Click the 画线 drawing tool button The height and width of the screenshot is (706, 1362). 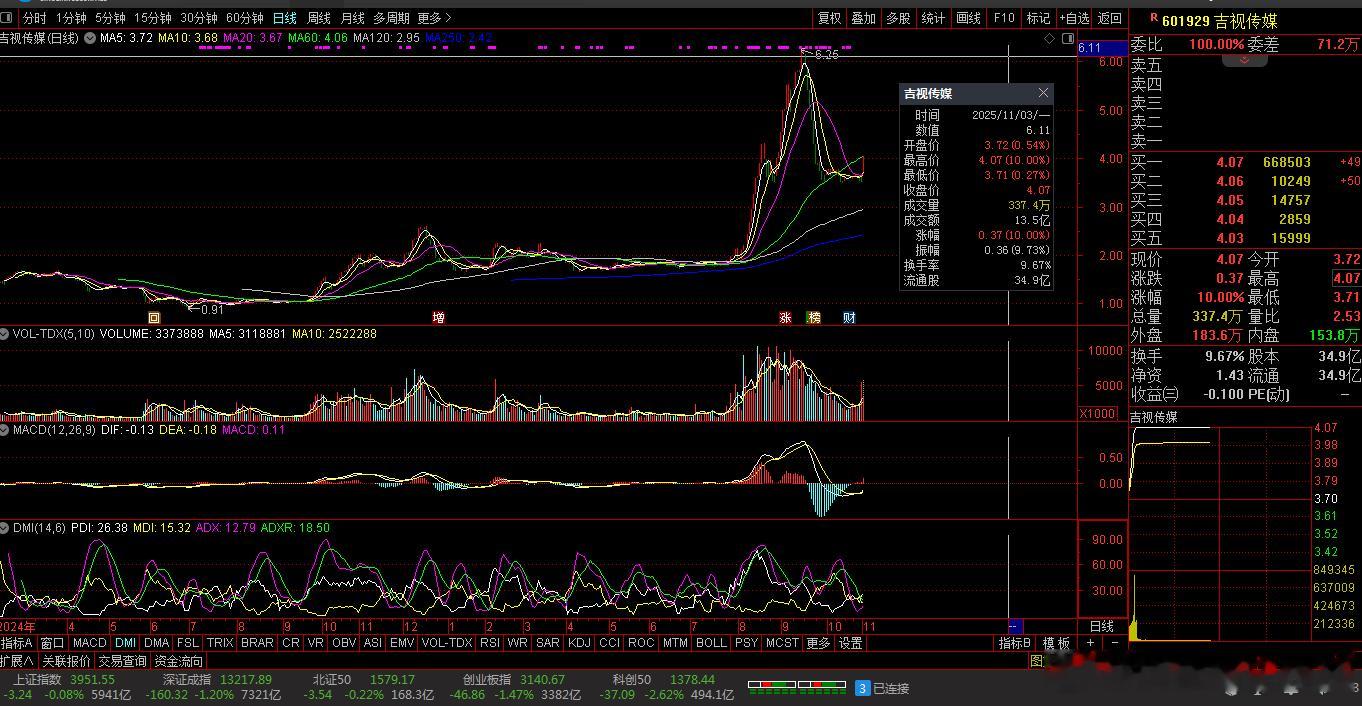968,18
